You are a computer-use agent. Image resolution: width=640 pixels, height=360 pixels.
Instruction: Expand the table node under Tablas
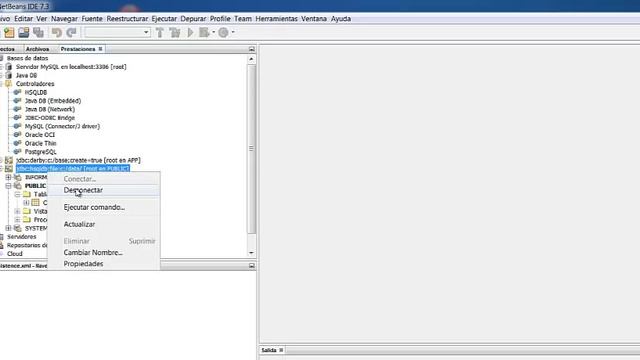click(x=26, y=202)
